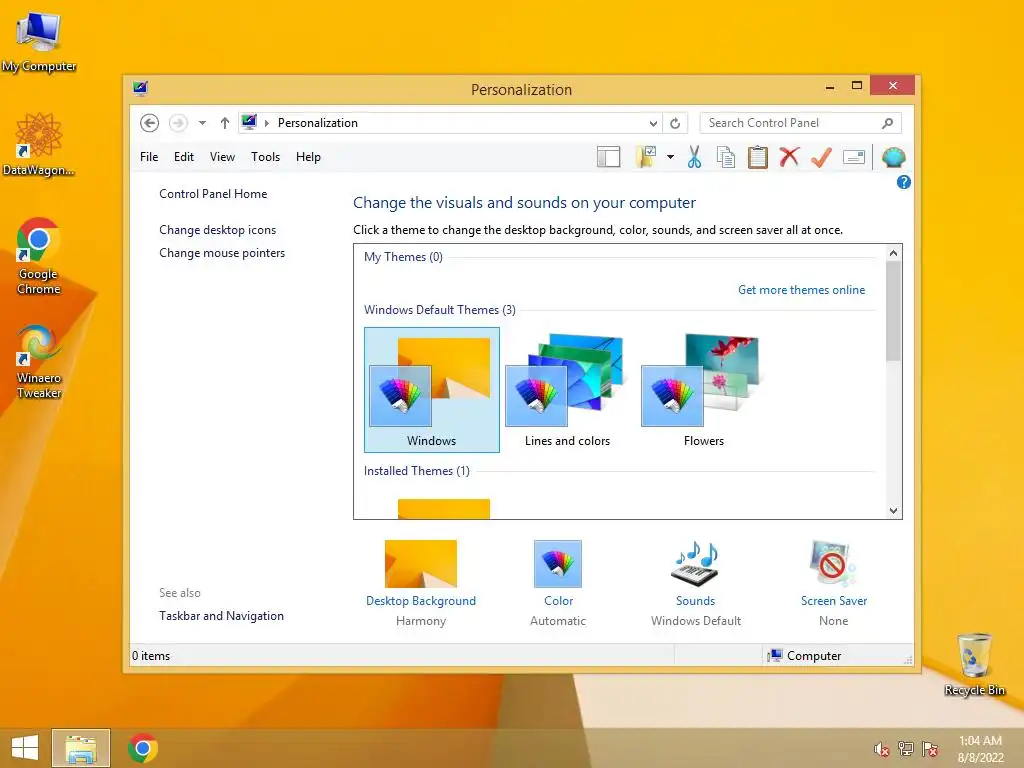
Task: Open DataWagon desktop shortcut
Action: 39,144
